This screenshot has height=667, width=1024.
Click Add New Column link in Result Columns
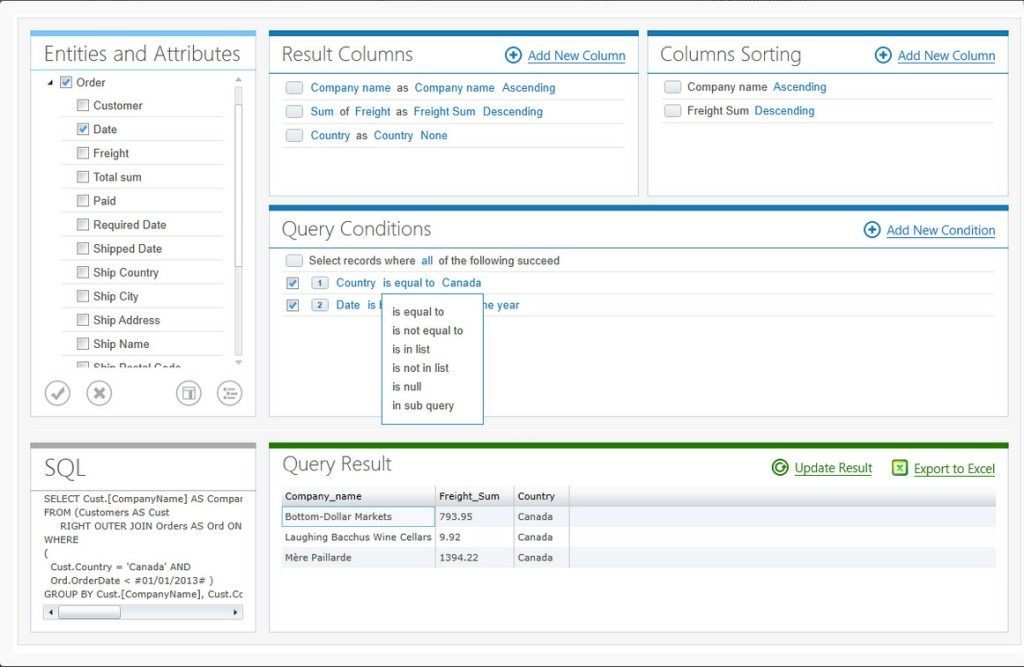coord(577,56)
